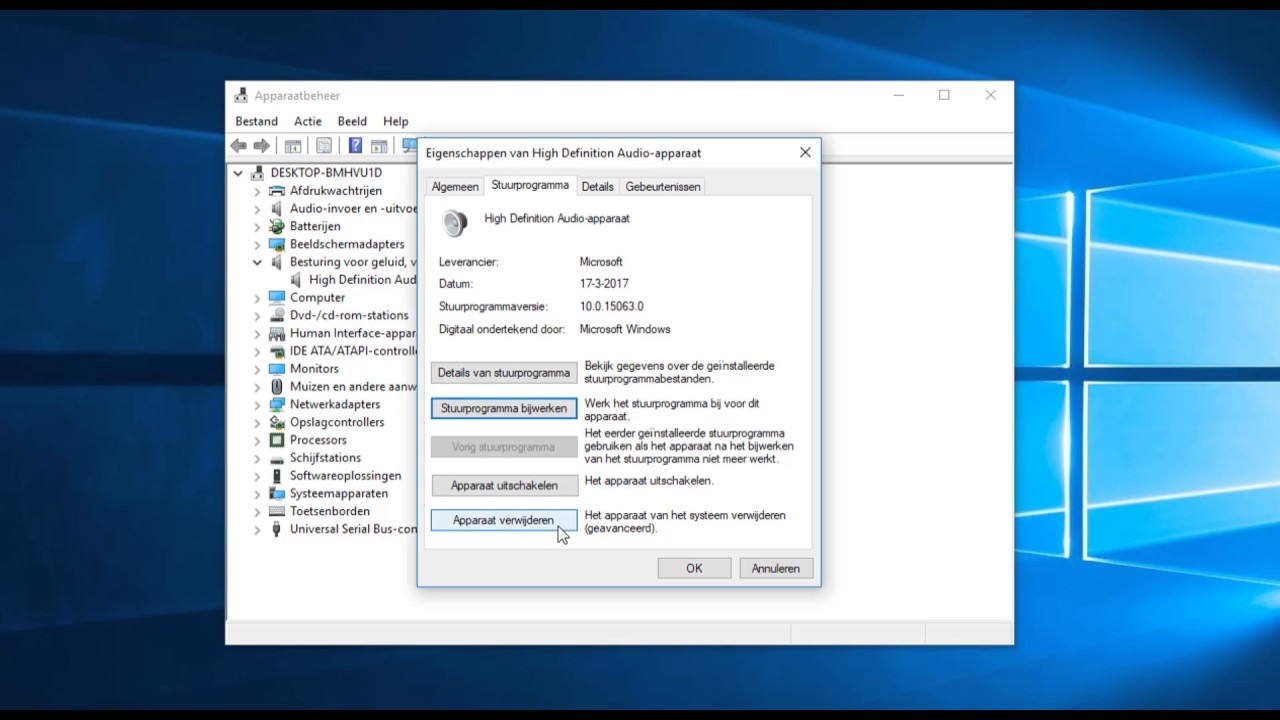The image size is (1280, 720).
Task: Expand the Netwerkadapters node
Action: pyautogui.click(x=257, y=404)
